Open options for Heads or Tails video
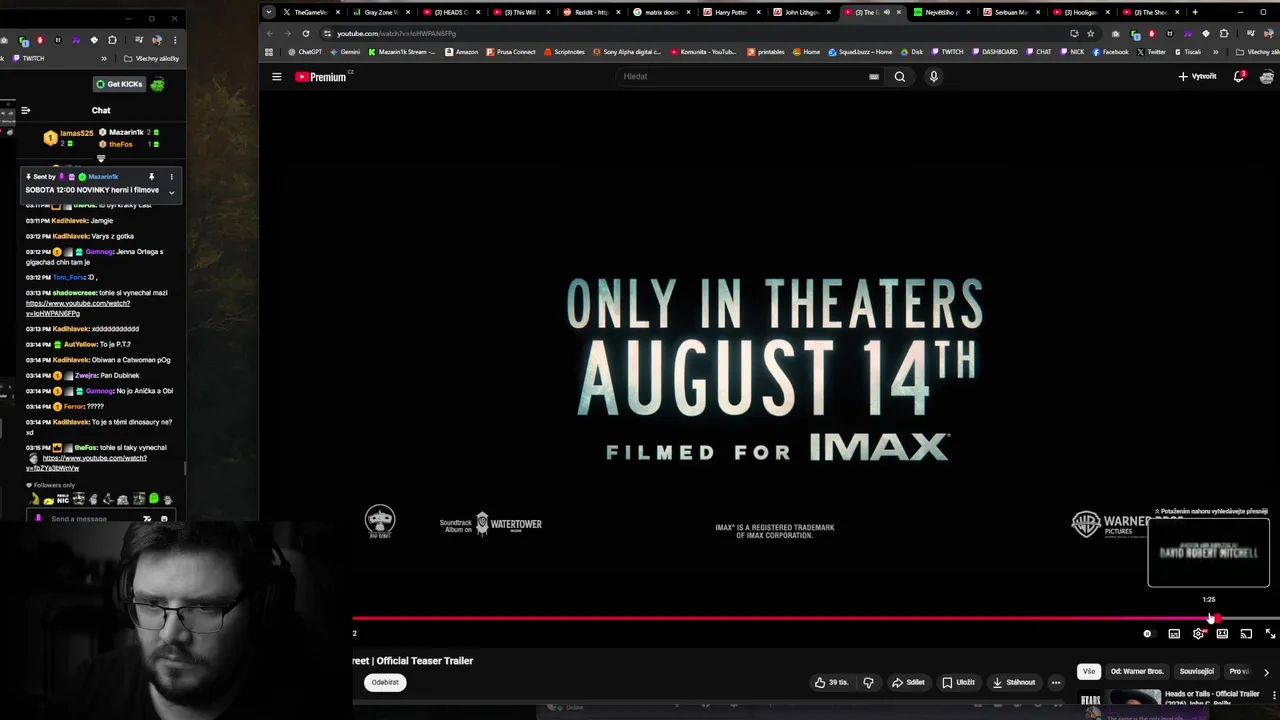The height and width of the screenshot is (720, 1280). coord(1274,695)
